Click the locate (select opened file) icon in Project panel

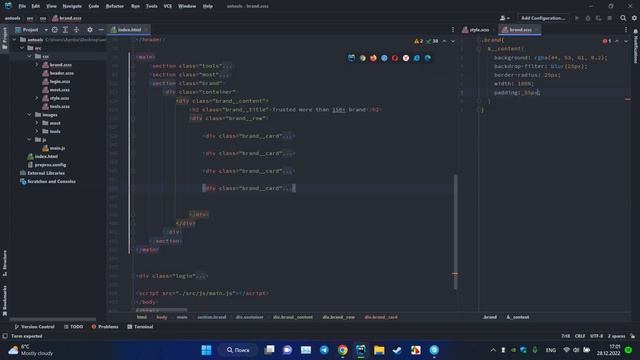[54, 30]
